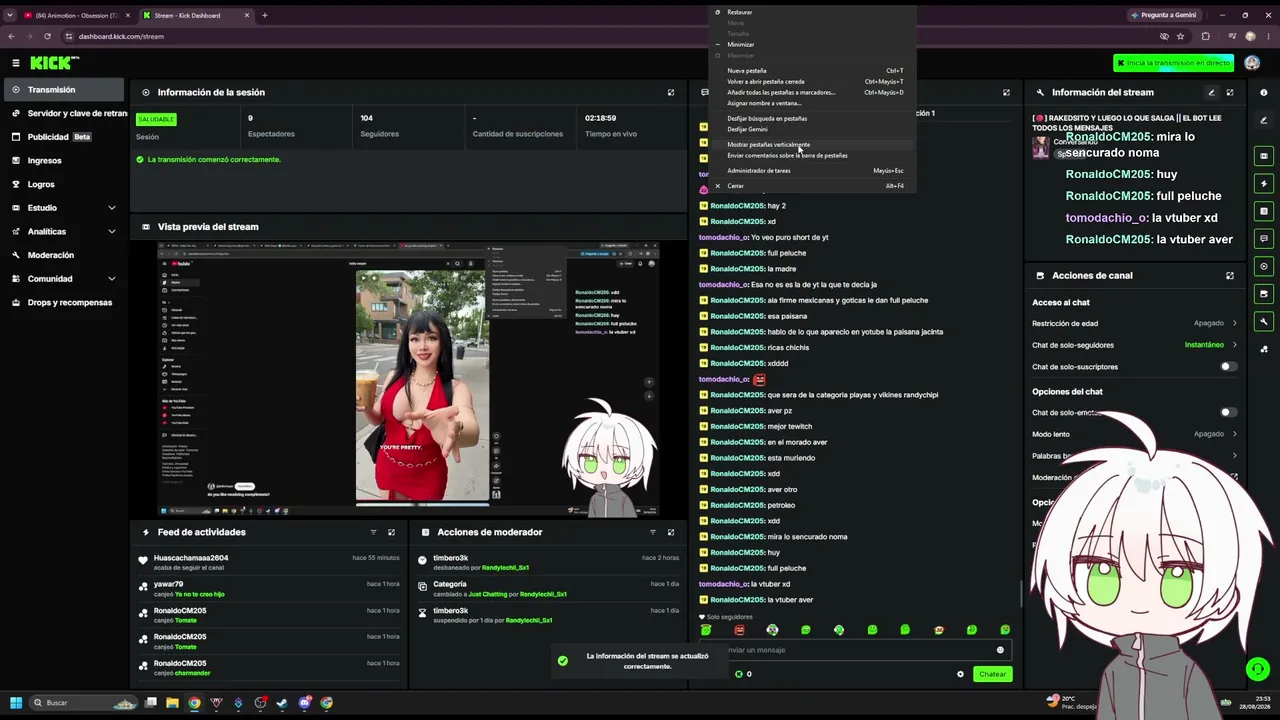Screen dimensions: 1280x720
Task: Open a new browser tab
Action: [x=265, y=15]
